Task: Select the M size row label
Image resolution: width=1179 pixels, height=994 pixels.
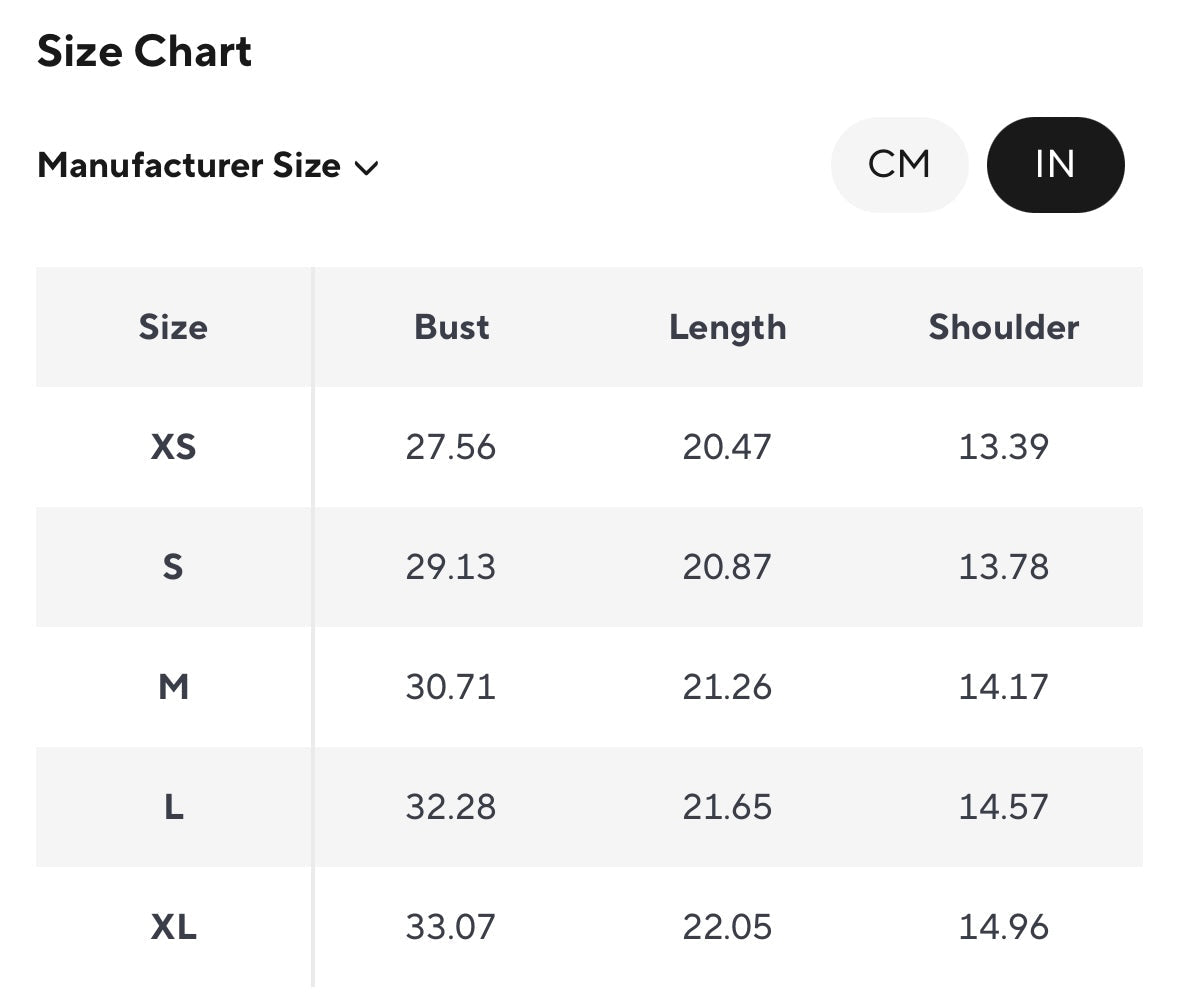Action: [173, 687]
